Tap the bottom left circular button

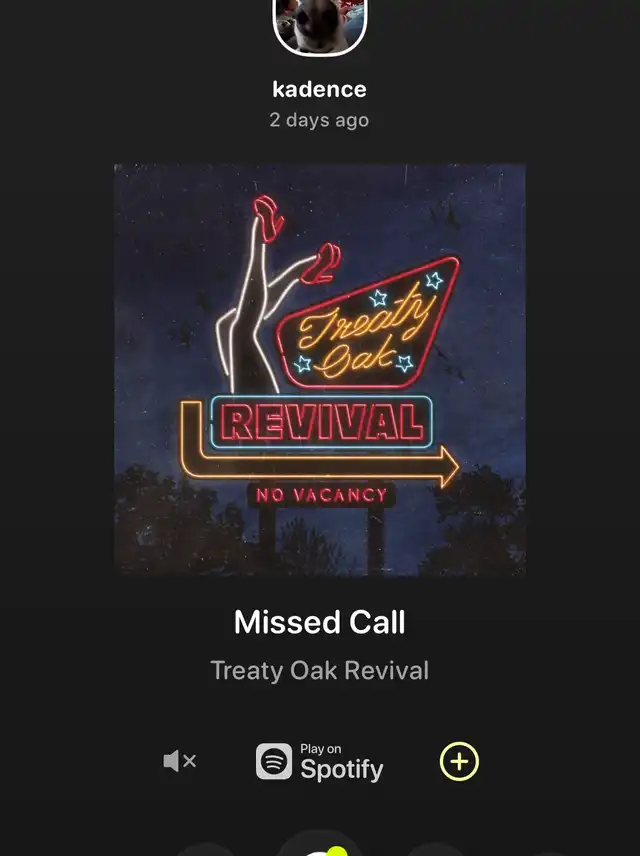click(x=206, y=850)
